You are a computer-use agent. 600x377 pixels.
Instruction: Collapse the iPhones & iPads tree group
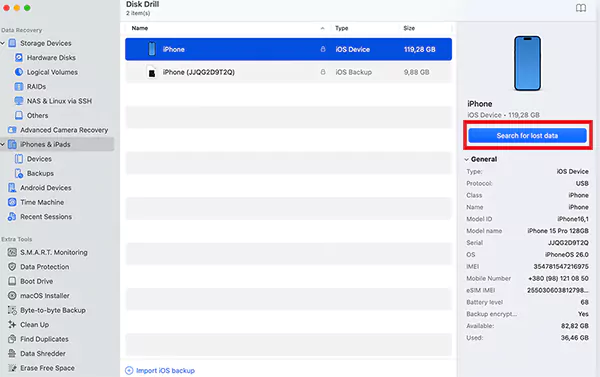click(x=3, y=144)
